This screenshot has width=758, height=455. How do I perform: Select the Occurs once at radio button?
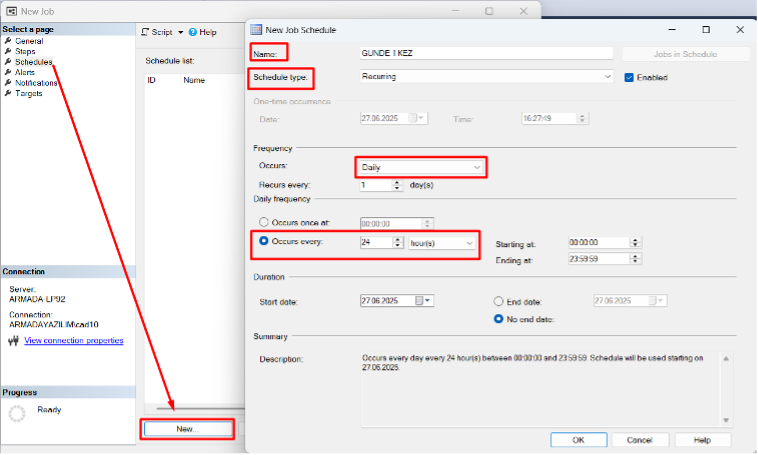[x=263, y=222]
